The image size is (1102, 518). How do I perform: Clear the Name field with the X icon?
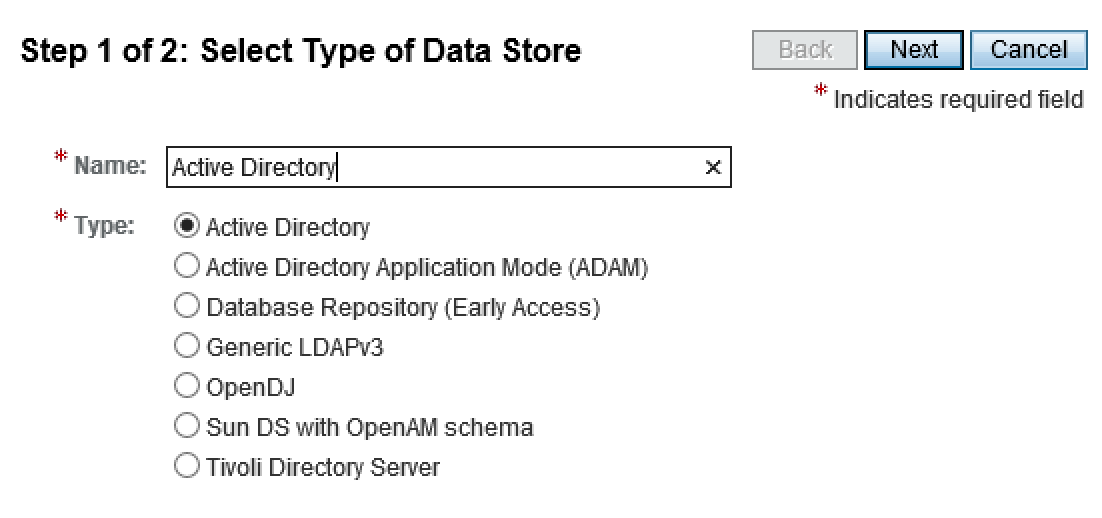coord(713,168)
